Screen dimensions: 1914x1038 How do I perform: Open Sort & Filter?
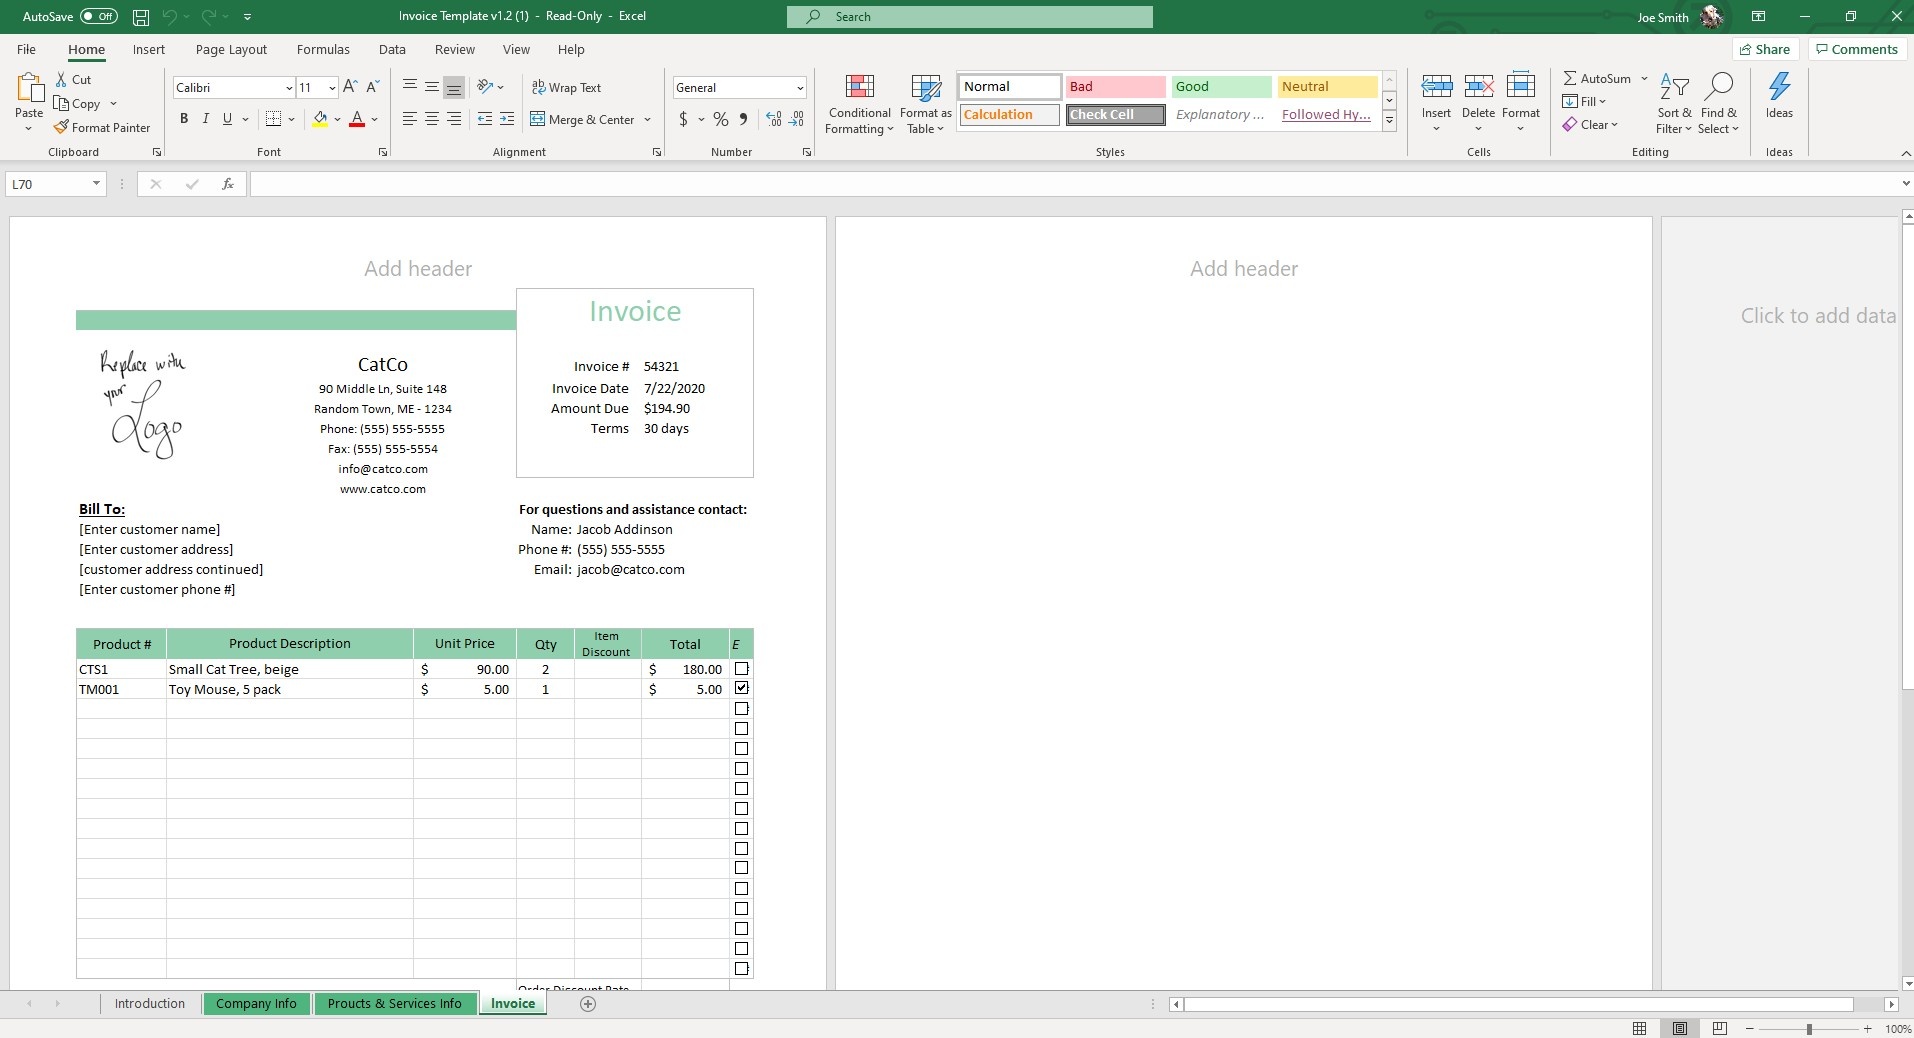(1674, 103)
